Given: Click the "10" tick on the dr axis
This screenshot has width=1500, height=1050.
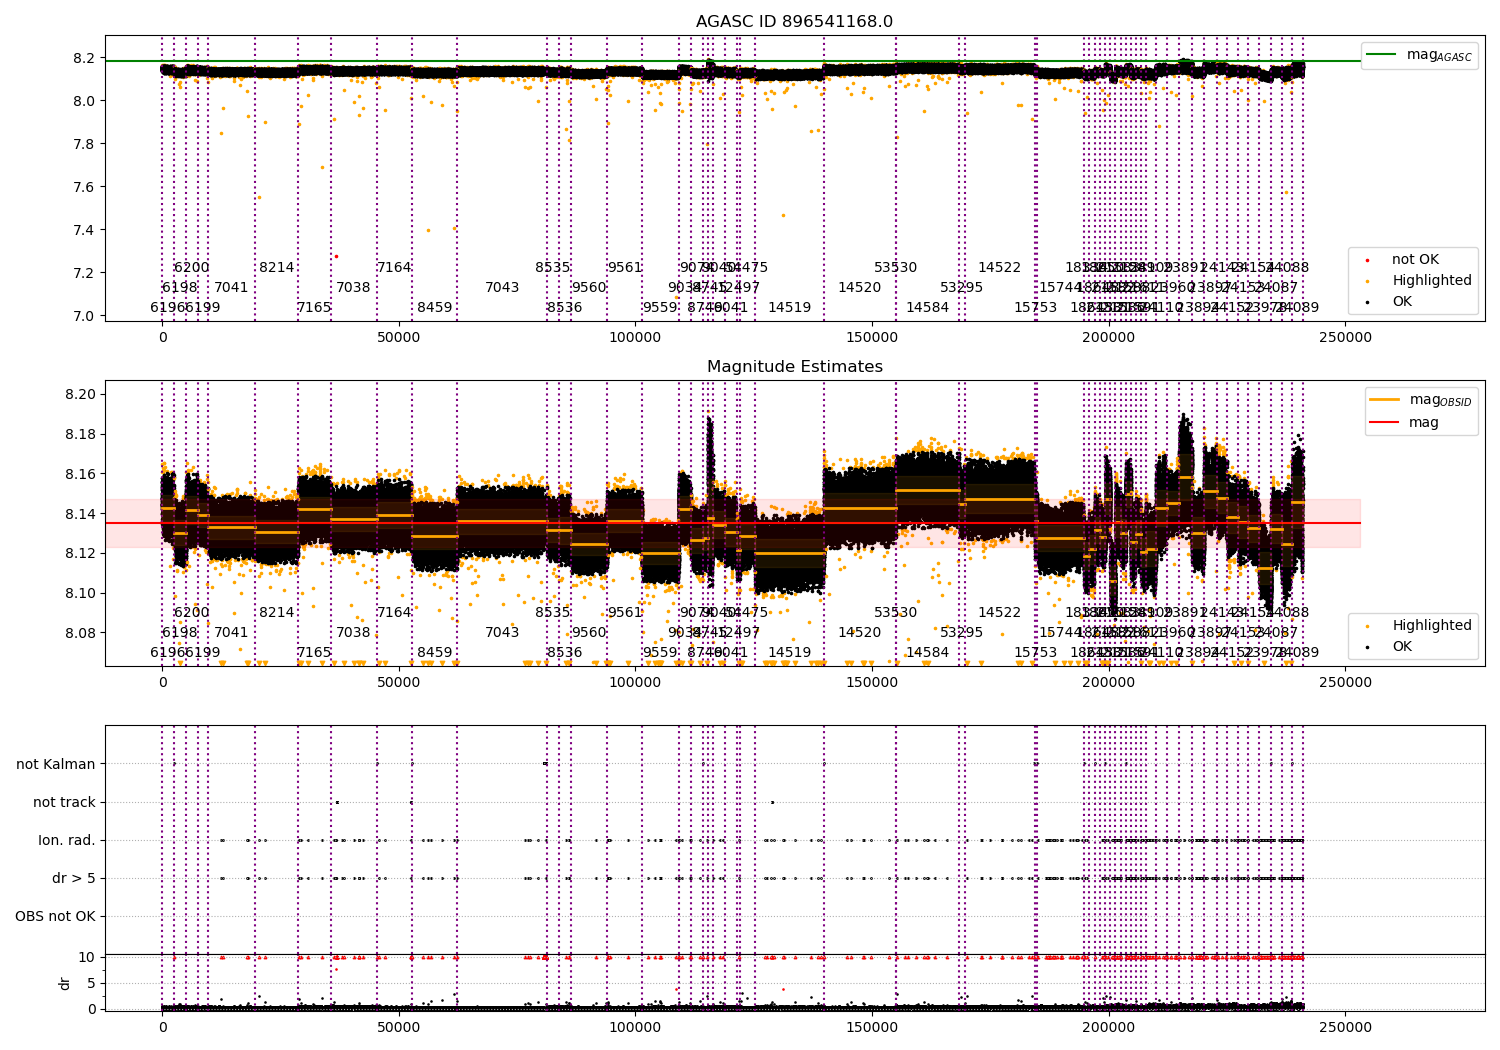Looking at the screenshot, I should tap(87, 957).
